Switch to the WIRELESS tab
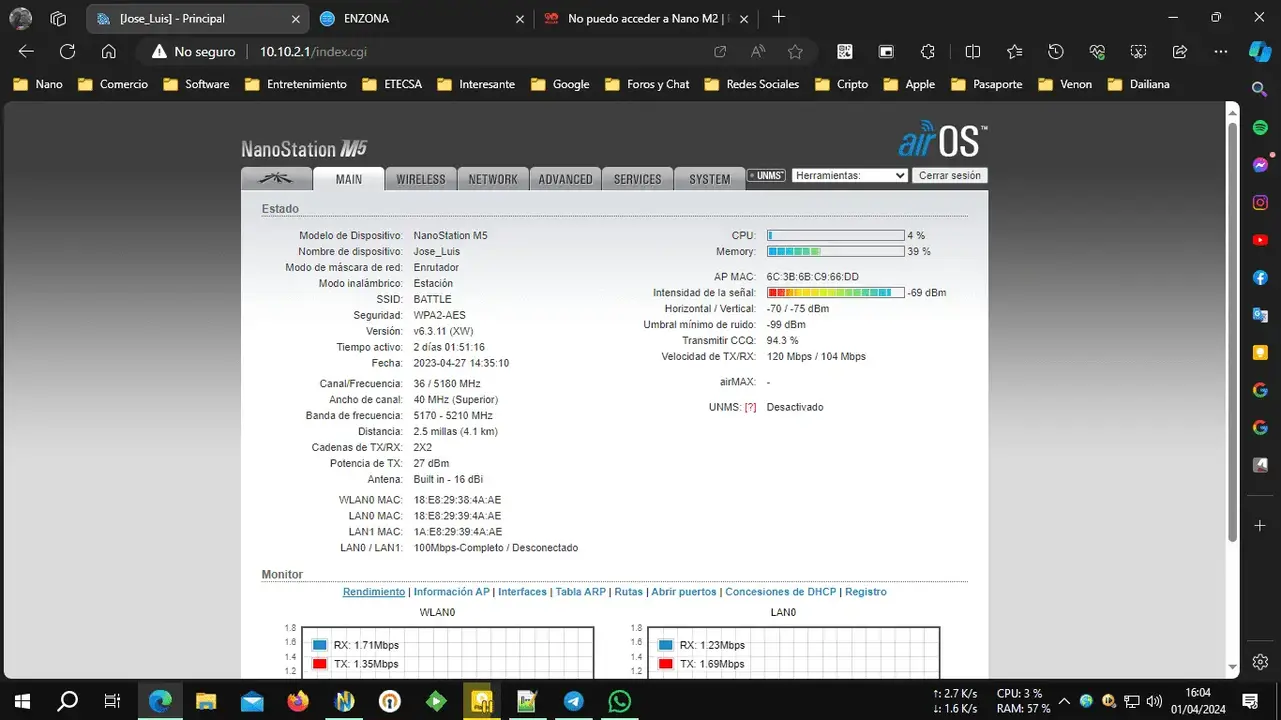This screenshot has height=720, width=1281. pos(420,179)
